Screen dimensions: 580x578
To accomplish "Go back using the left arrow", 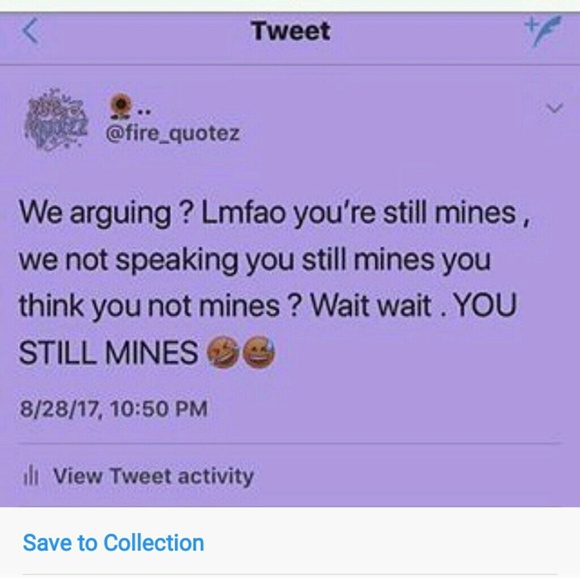I will [x=30, y=31].
